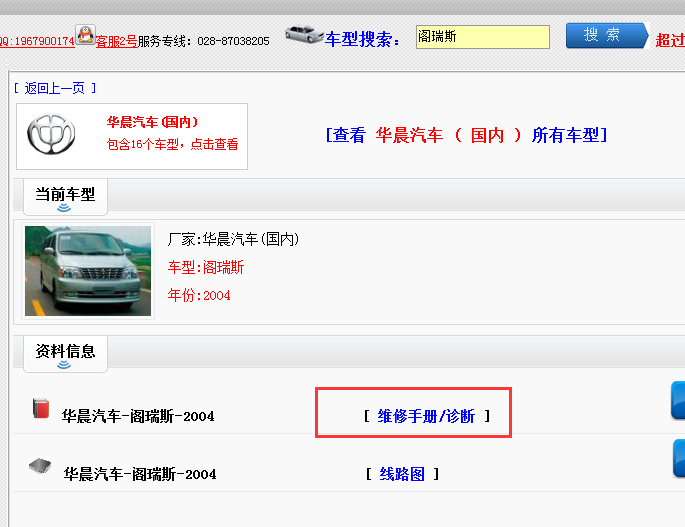Click the silver car icon beside 车型搜索
Viewport: 685px width, 527px height.
(304, 35)
